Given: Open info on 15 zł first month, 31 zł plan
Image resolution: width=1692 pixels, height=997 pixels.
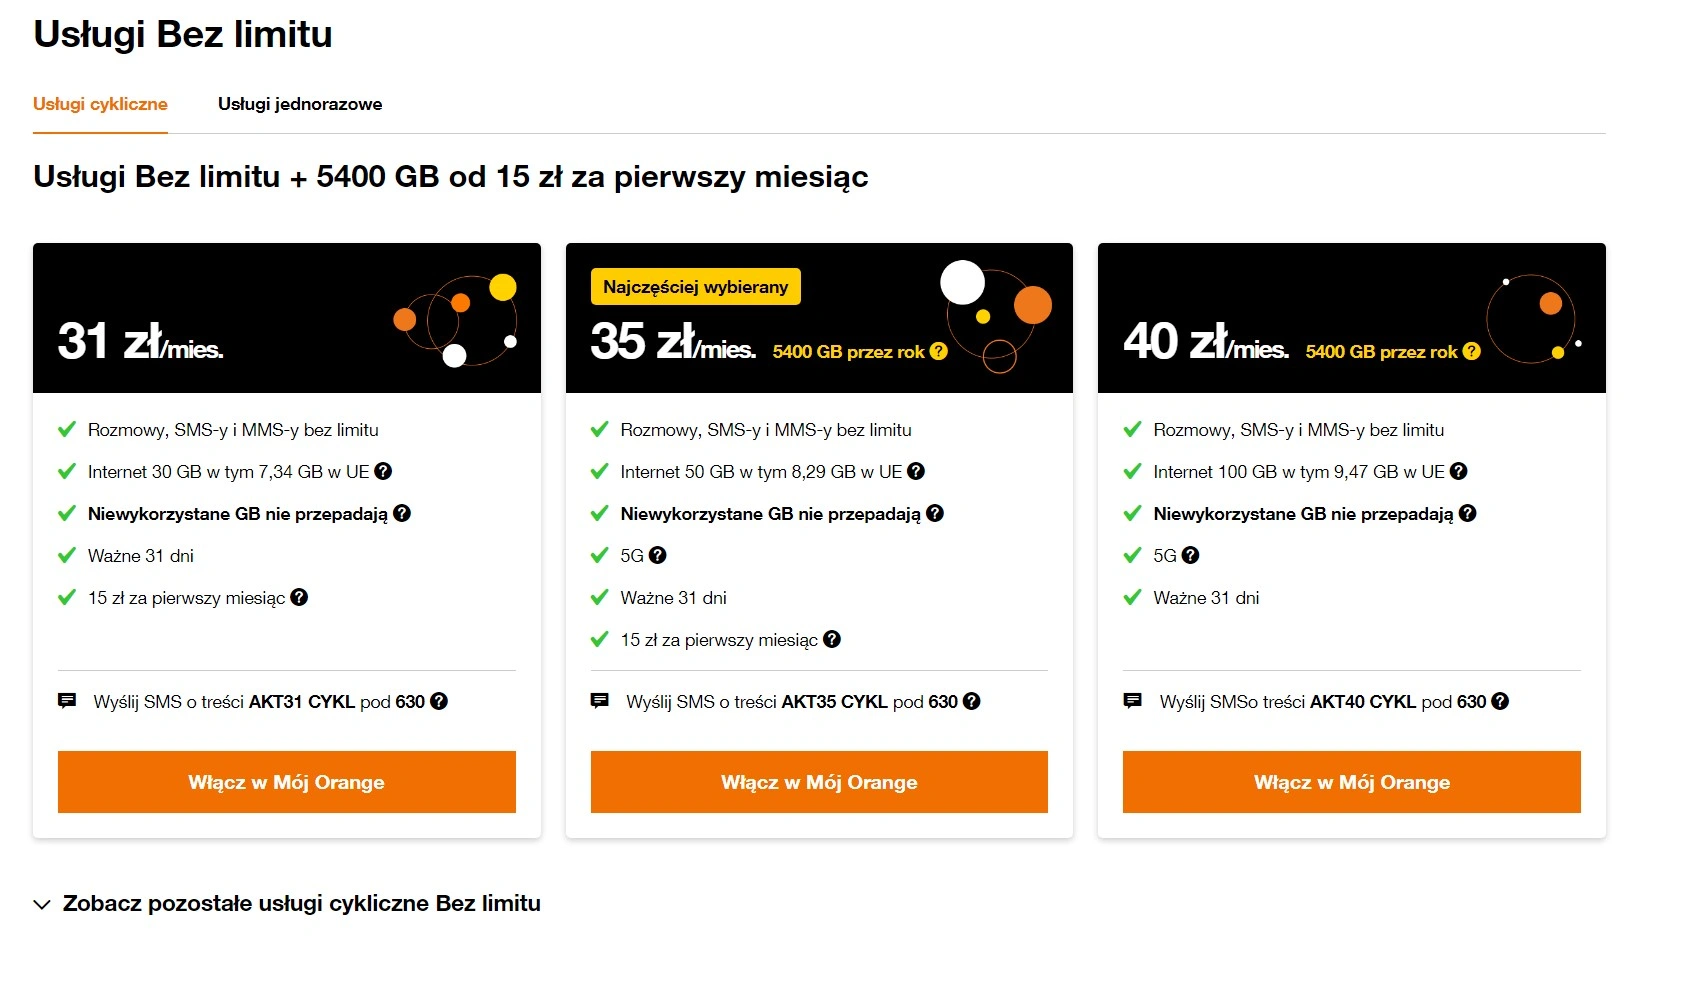Looking at the screenshot, I should pos(299,597).
